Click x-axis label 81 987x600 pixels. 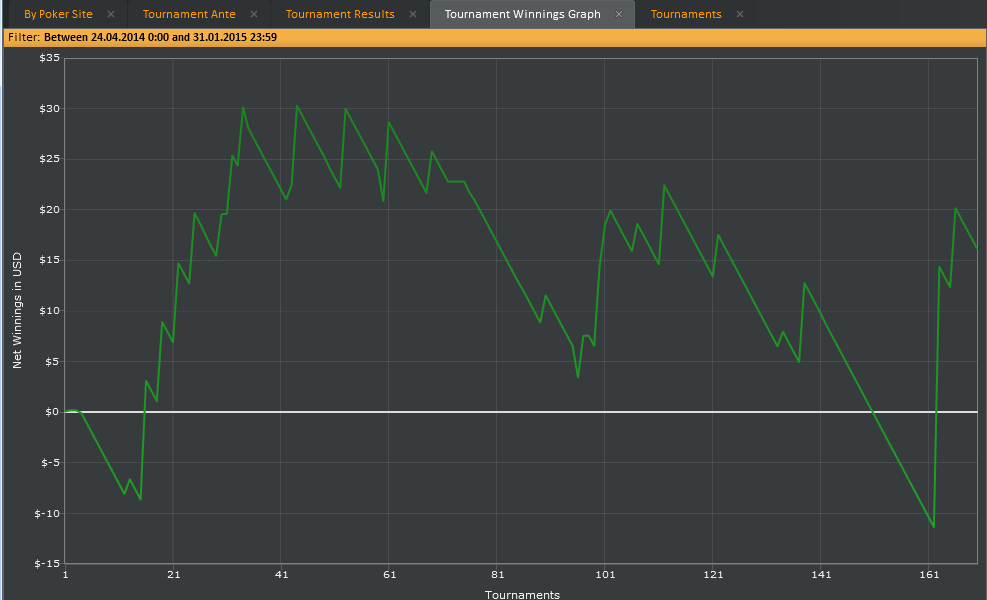498,574
